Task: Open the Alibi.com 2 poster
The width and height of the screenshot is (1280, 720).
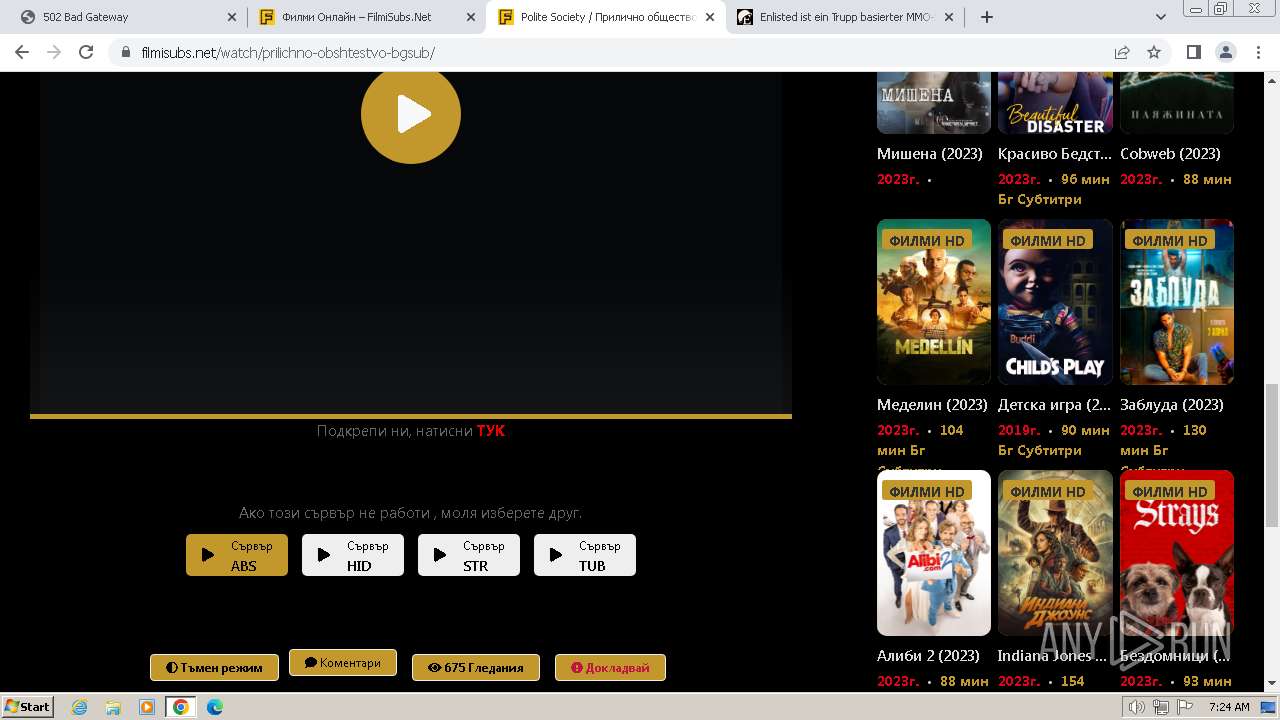Action: 934,553
